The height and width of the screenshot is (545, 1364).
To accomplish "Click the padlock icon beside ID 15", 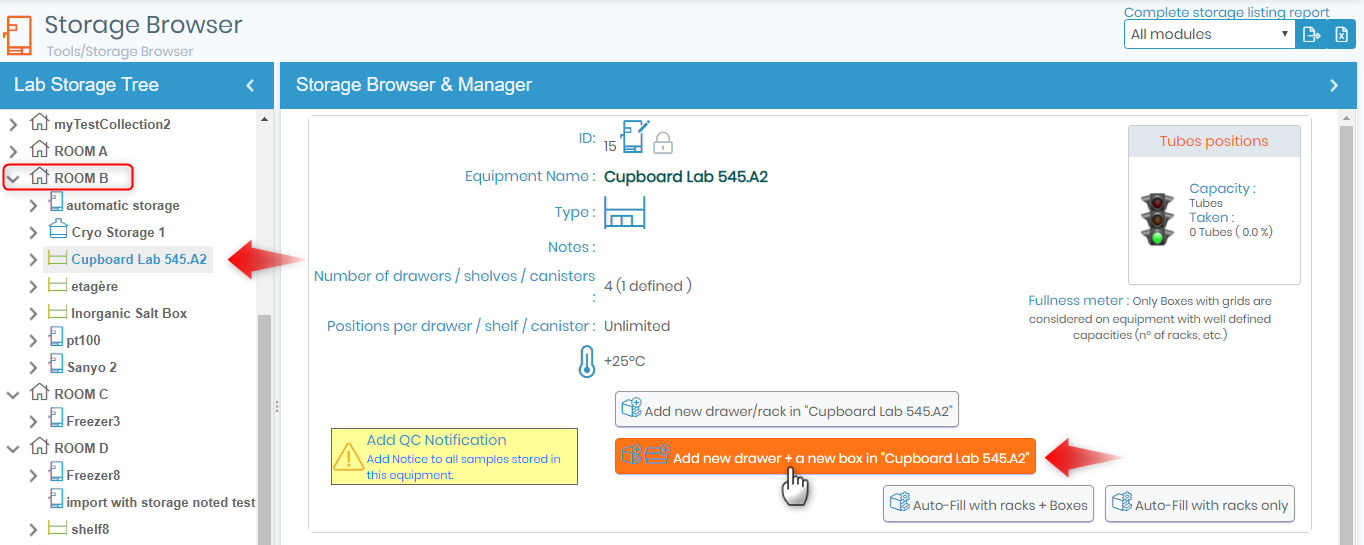I will coord(662,144).
